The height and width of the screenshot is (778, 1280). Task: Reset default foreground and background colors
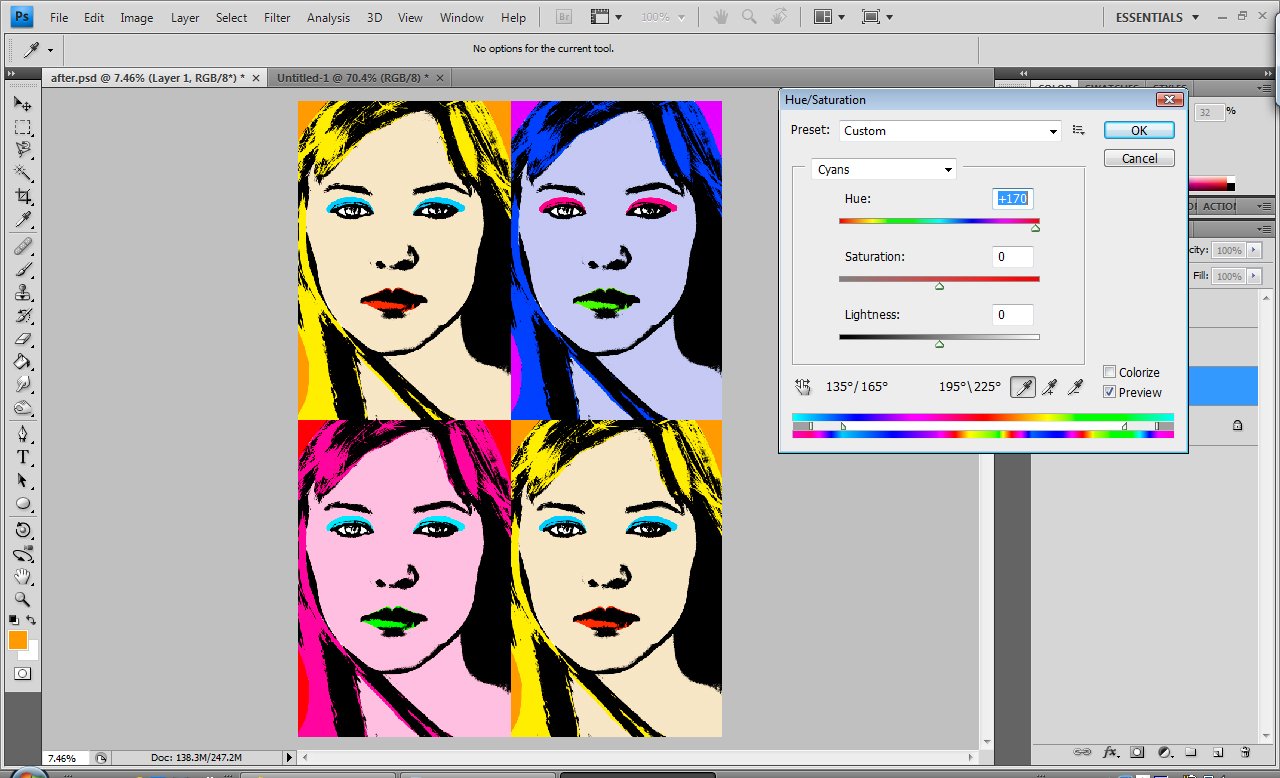click(13, 620)
